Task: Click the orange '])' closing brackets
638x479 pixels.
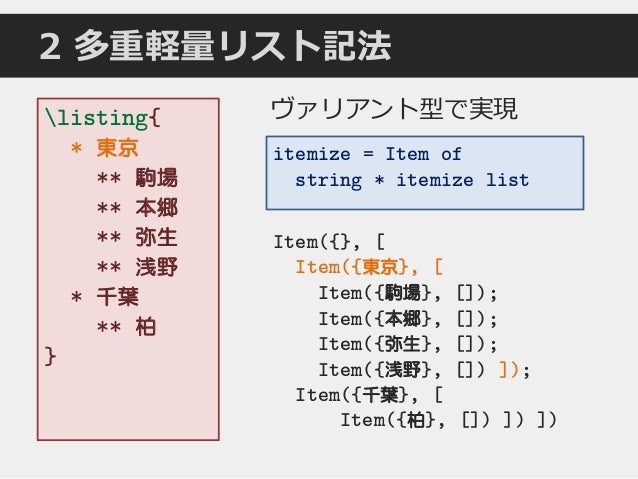Action: coord(509,370)
